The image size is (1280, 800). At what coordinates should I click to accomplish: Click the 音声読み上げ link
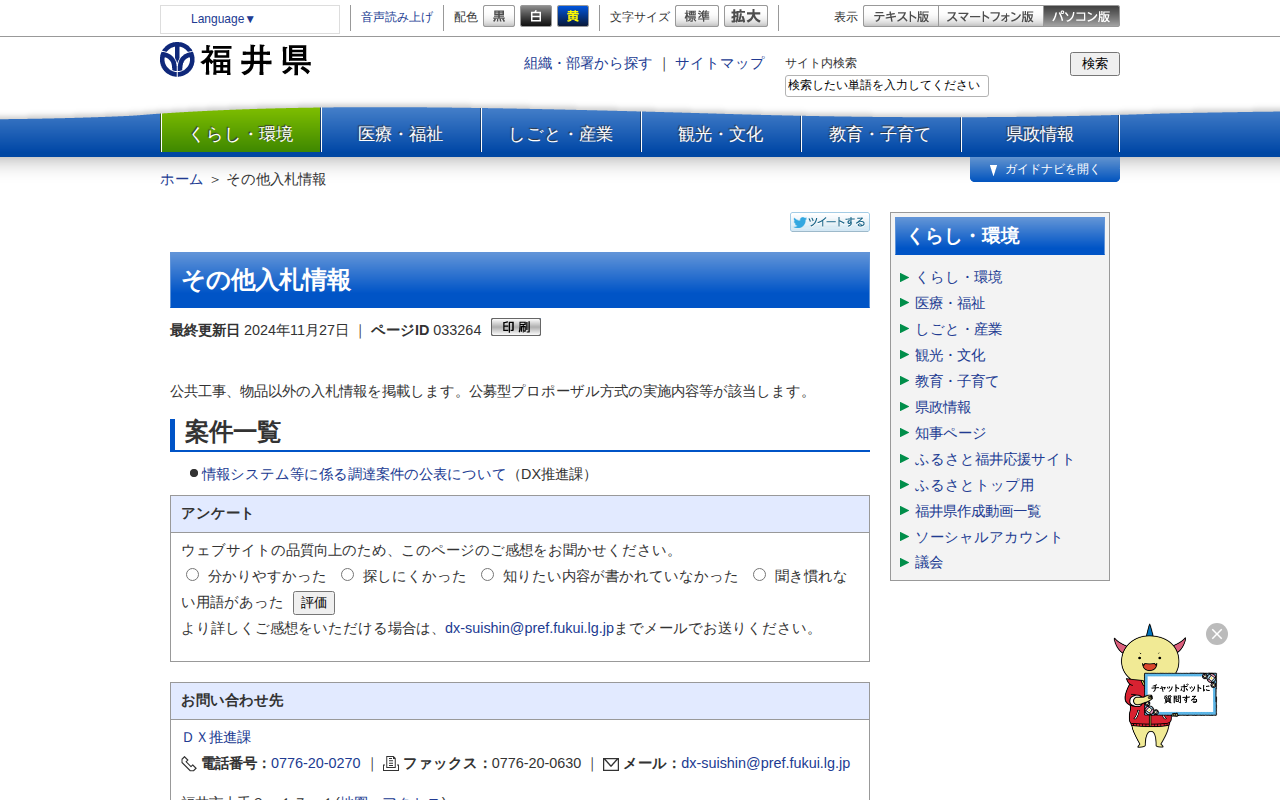coord(397,17)
